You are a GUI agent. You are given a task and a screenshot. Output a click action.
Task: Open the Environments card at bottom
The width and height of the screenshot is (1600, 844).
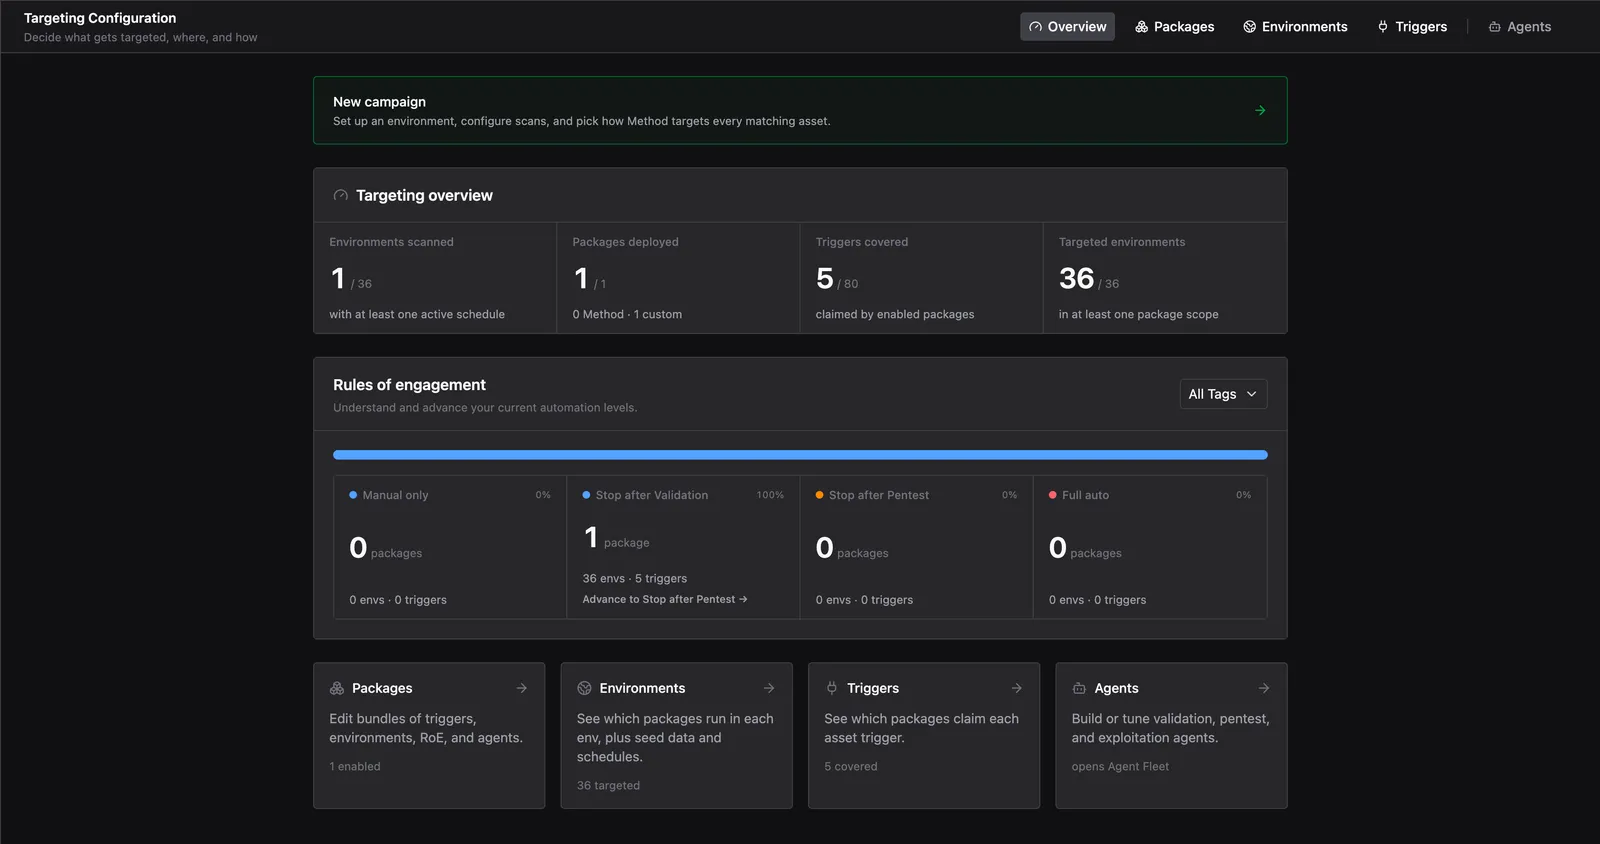677,735
